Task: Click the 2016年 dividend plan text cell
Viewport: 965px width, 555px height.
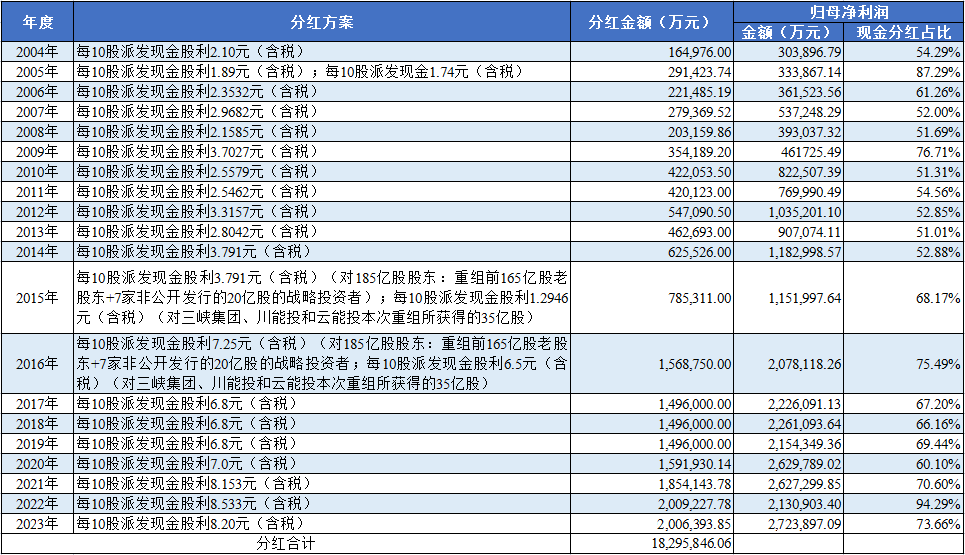Action: [x=321, y=364]
